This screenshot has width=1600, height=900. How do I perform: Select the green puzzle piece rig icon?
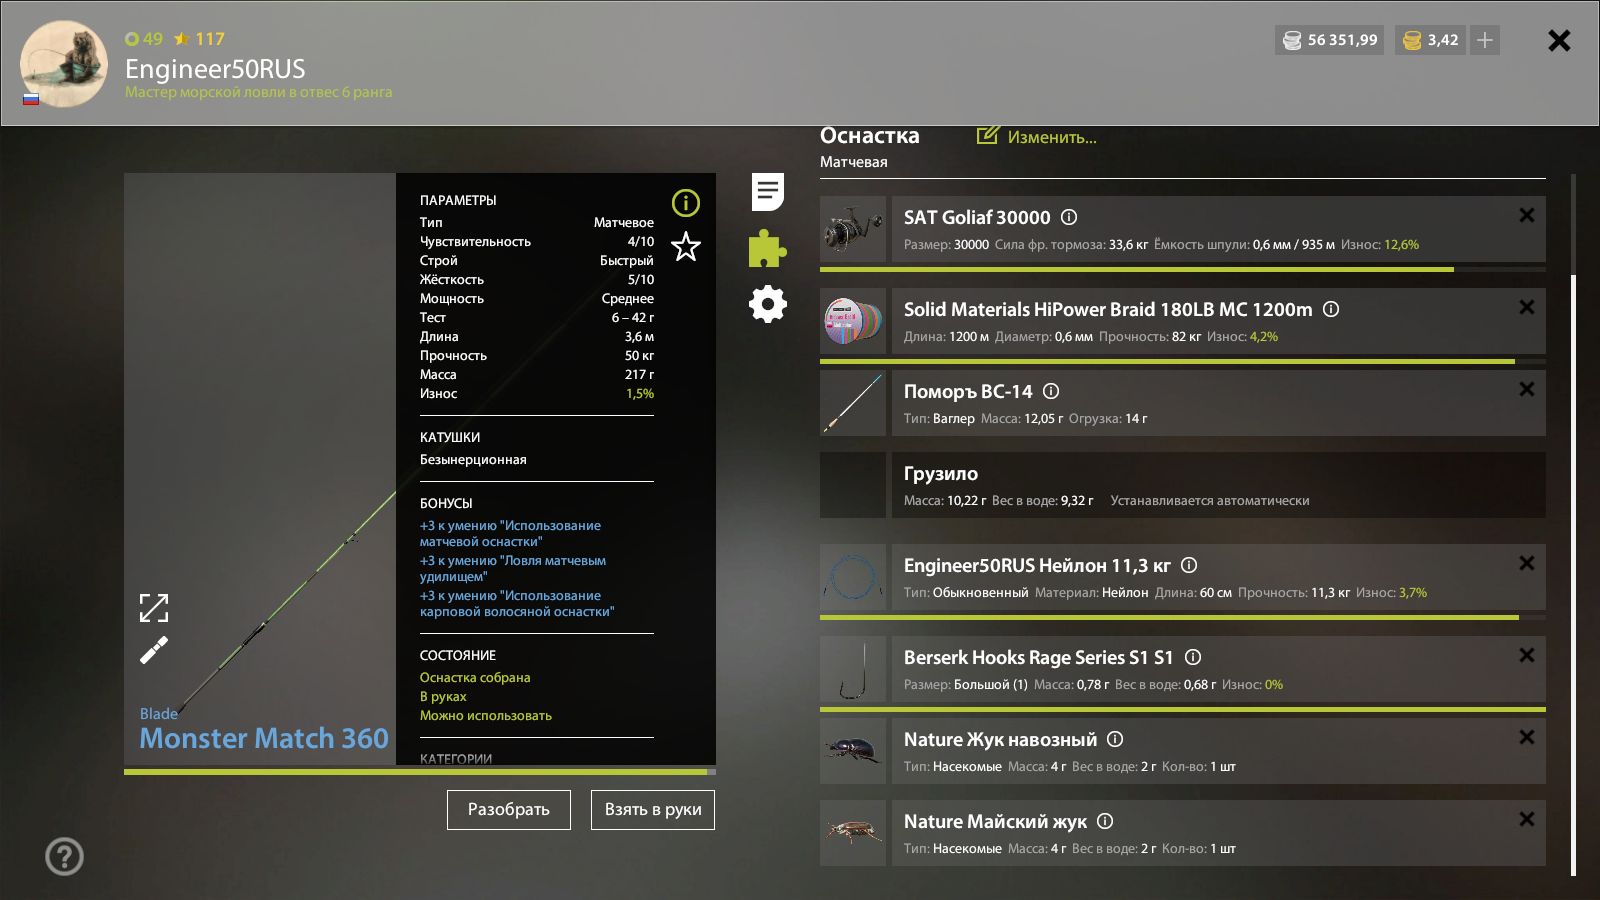(x=768, y=248)
